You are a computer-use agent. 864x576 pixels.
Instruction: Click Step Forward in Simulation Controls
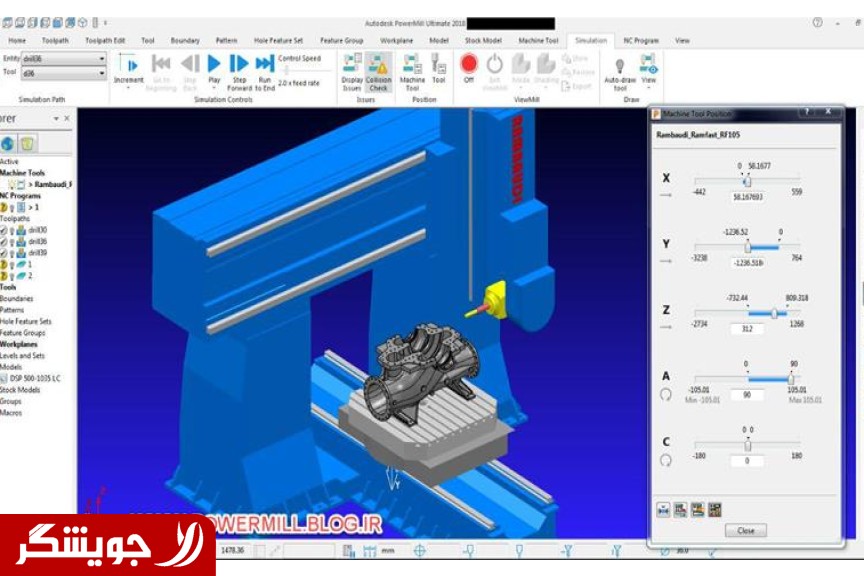239,64
